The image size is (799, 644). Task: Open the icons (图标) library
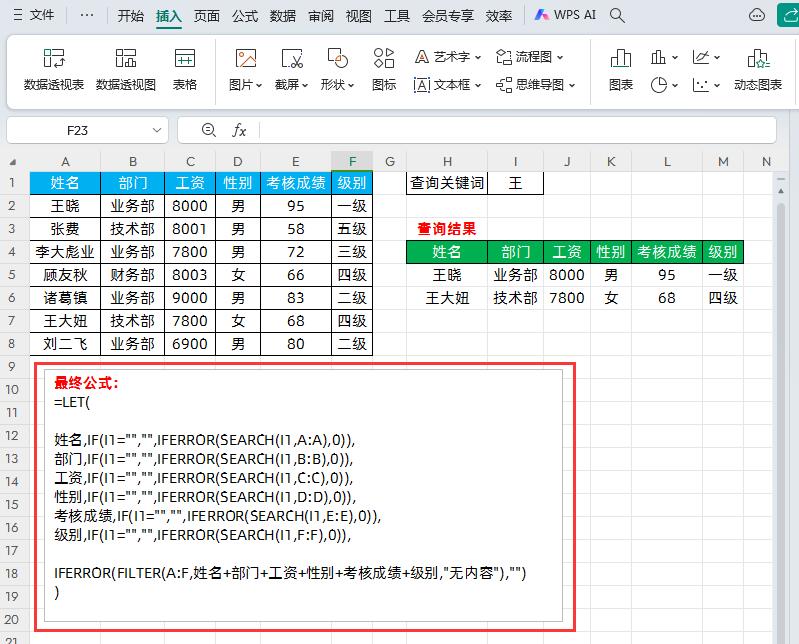(384, 70)
